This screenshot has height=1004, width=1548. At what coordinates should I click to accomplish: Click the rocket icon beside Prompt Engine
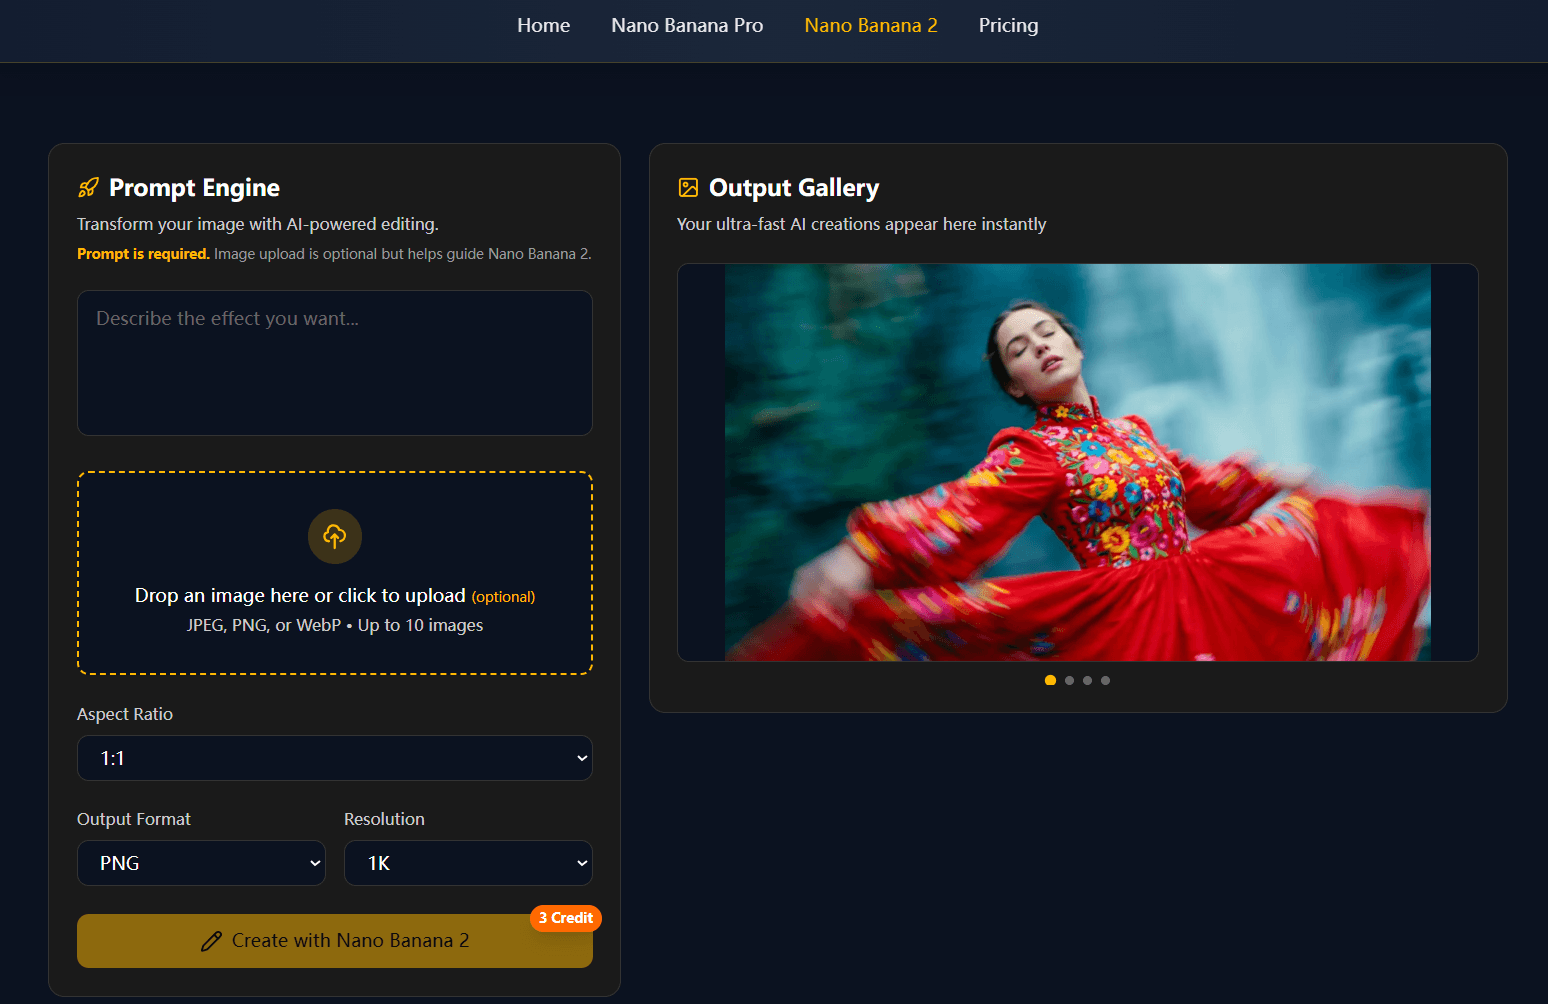[x=88, y=188]
